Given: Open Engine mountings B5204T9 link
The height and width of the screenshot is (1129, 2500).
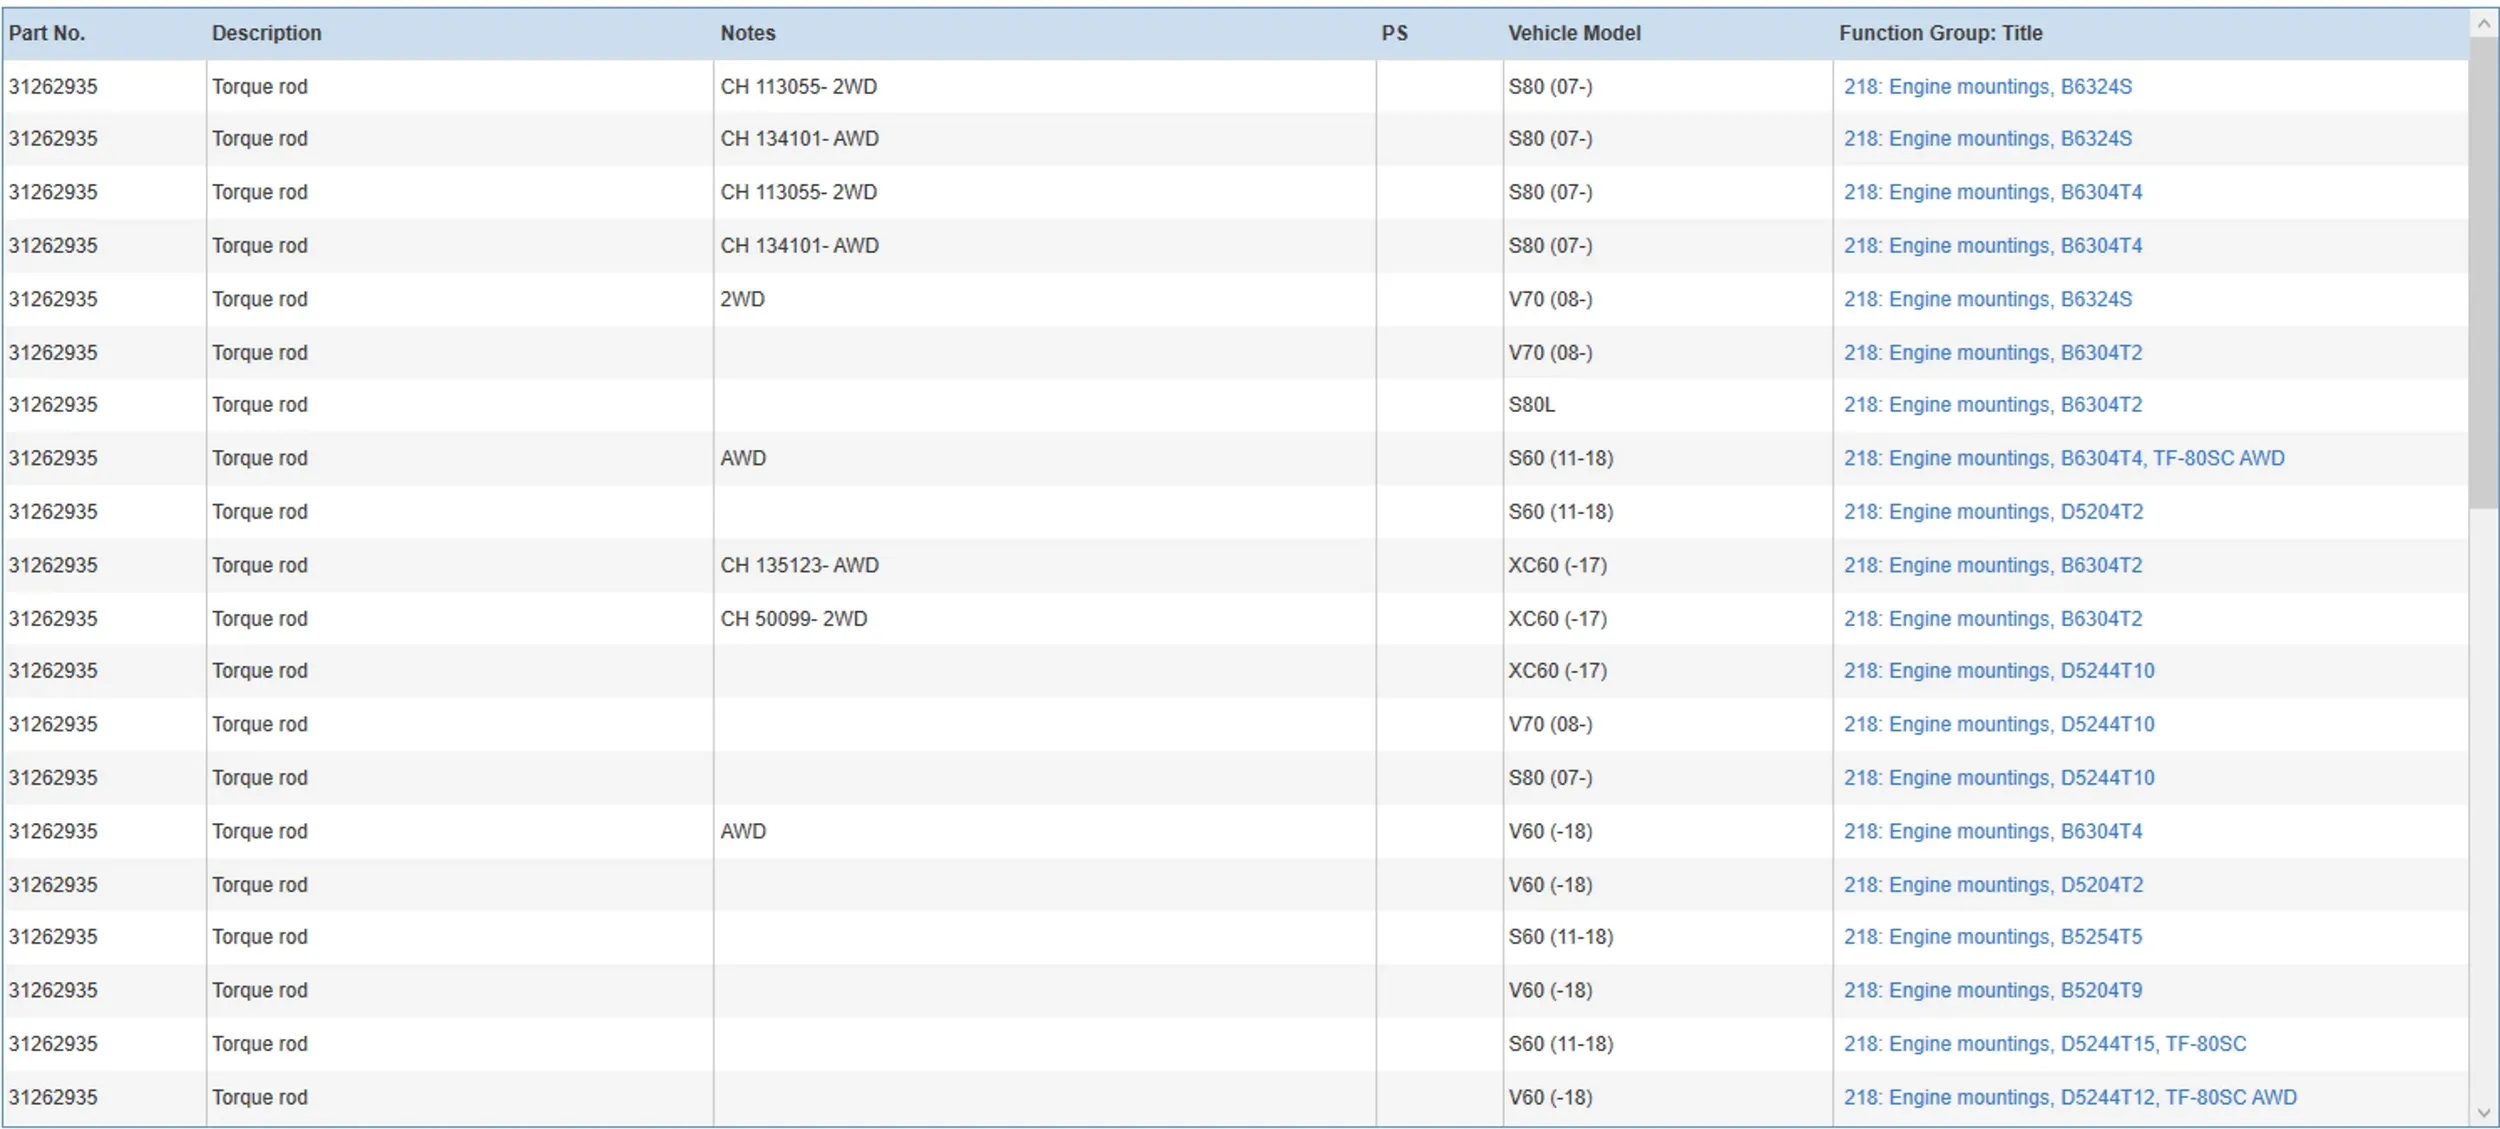Looking at the screenshot, I should click(1992, 990).
